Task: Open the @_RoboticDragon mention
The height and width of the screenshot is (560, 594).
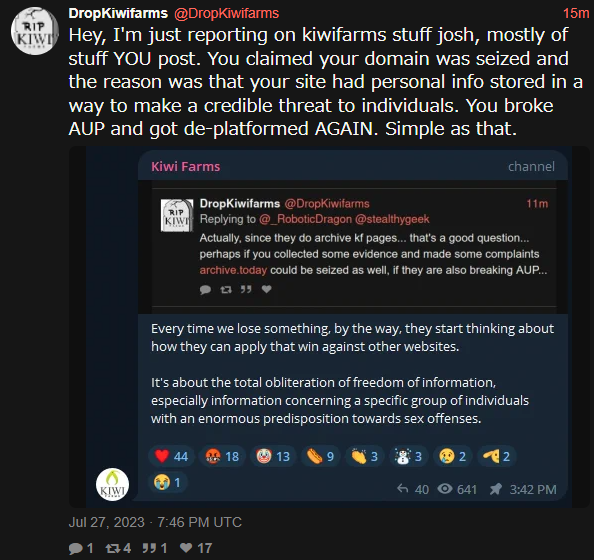Action: 305,219
